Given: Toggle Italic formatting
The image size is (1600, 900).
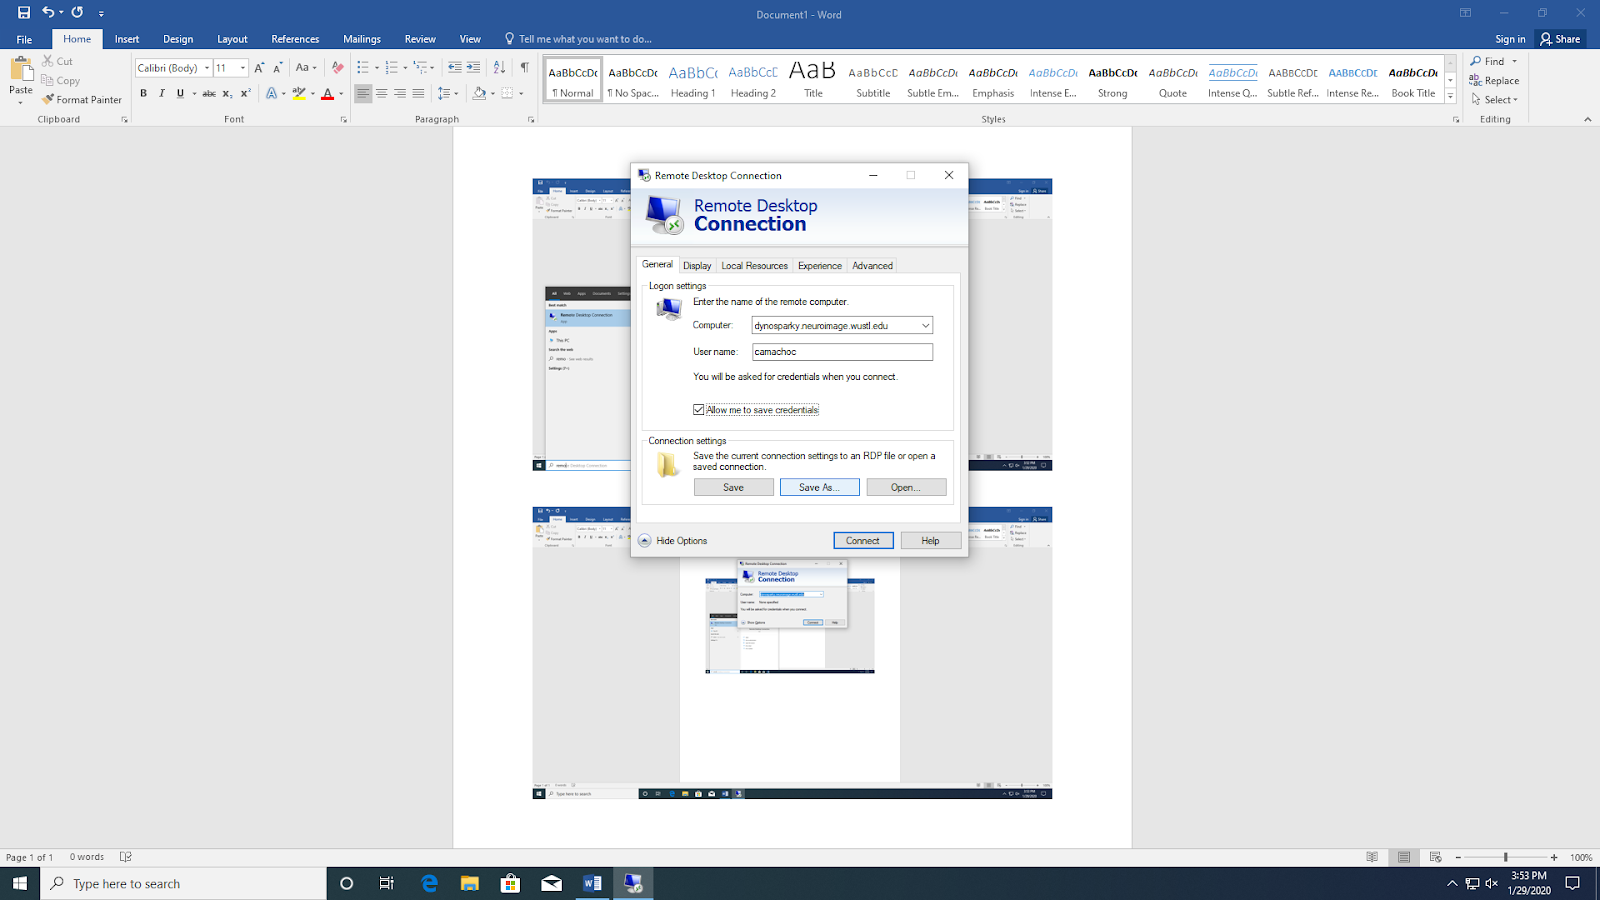Looking at the screenshot, I should [x=161, y=93].
